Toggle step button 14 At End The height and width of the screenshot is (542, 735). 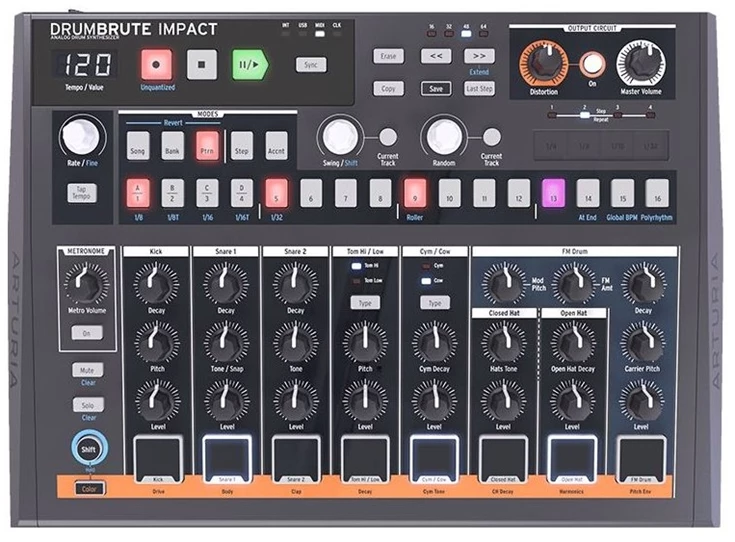point(588,193)
